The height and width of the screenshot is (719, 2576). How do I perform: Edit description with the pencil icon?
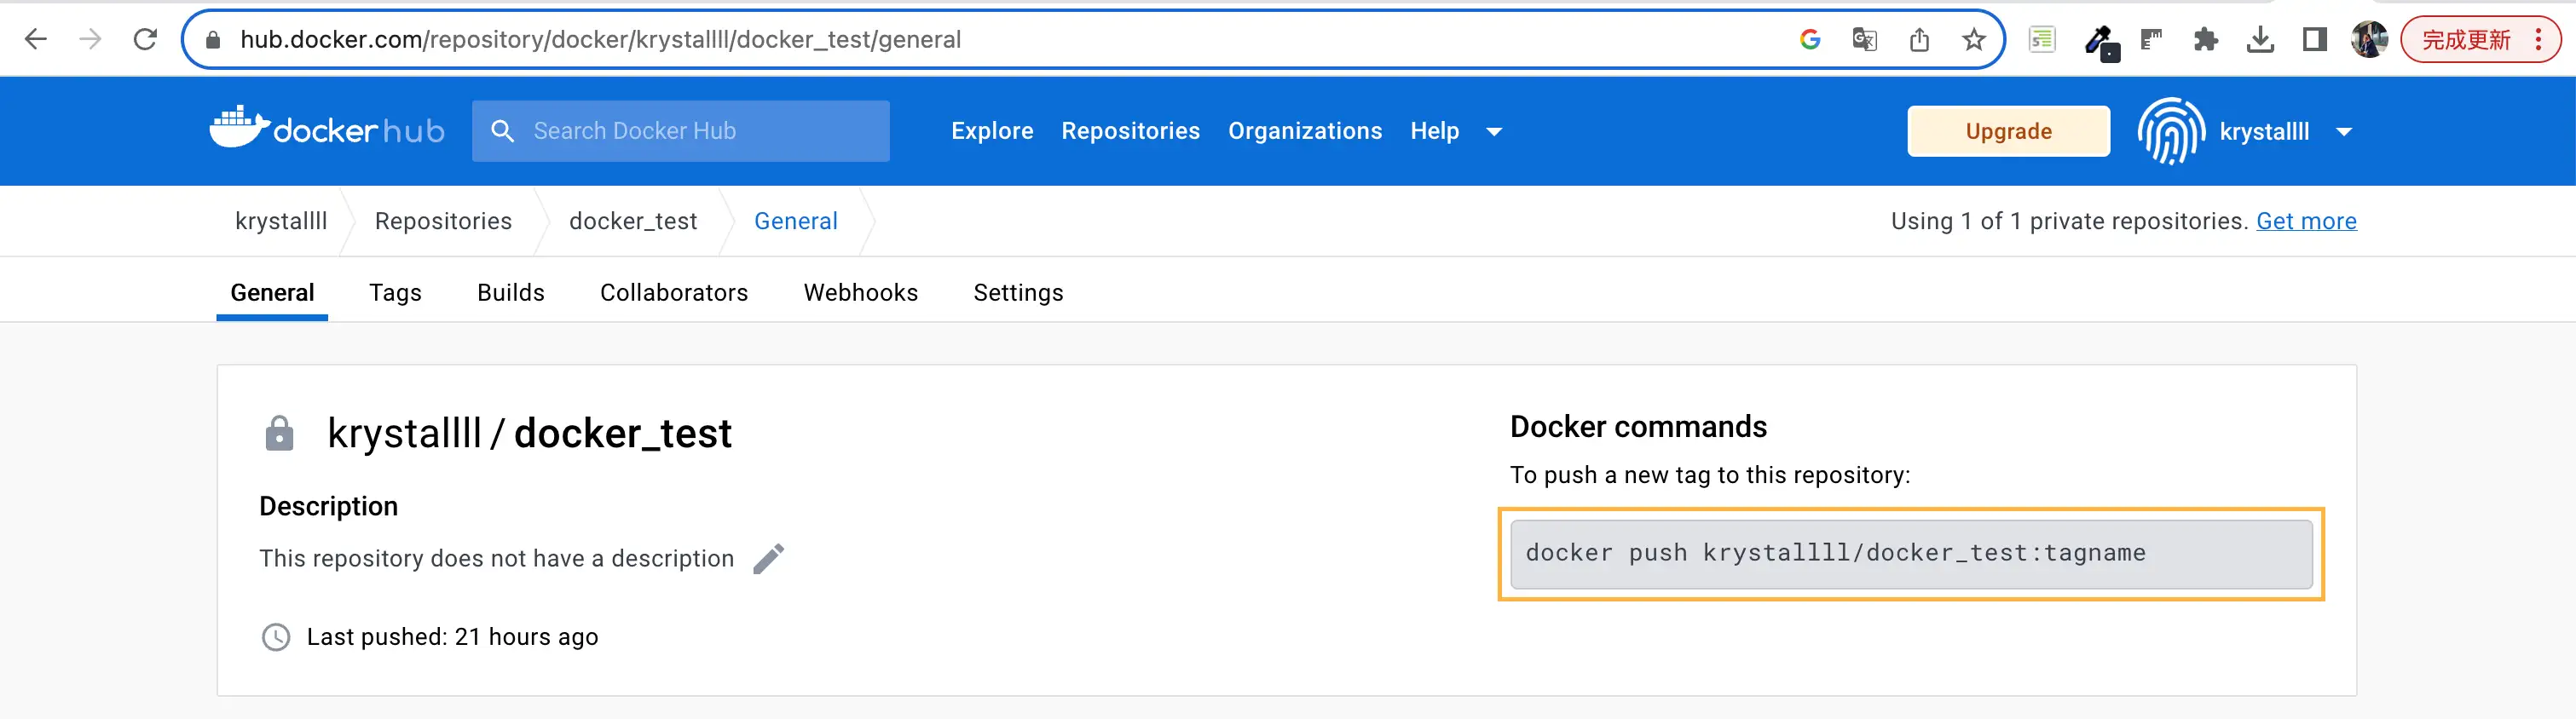tap(768, 559)
